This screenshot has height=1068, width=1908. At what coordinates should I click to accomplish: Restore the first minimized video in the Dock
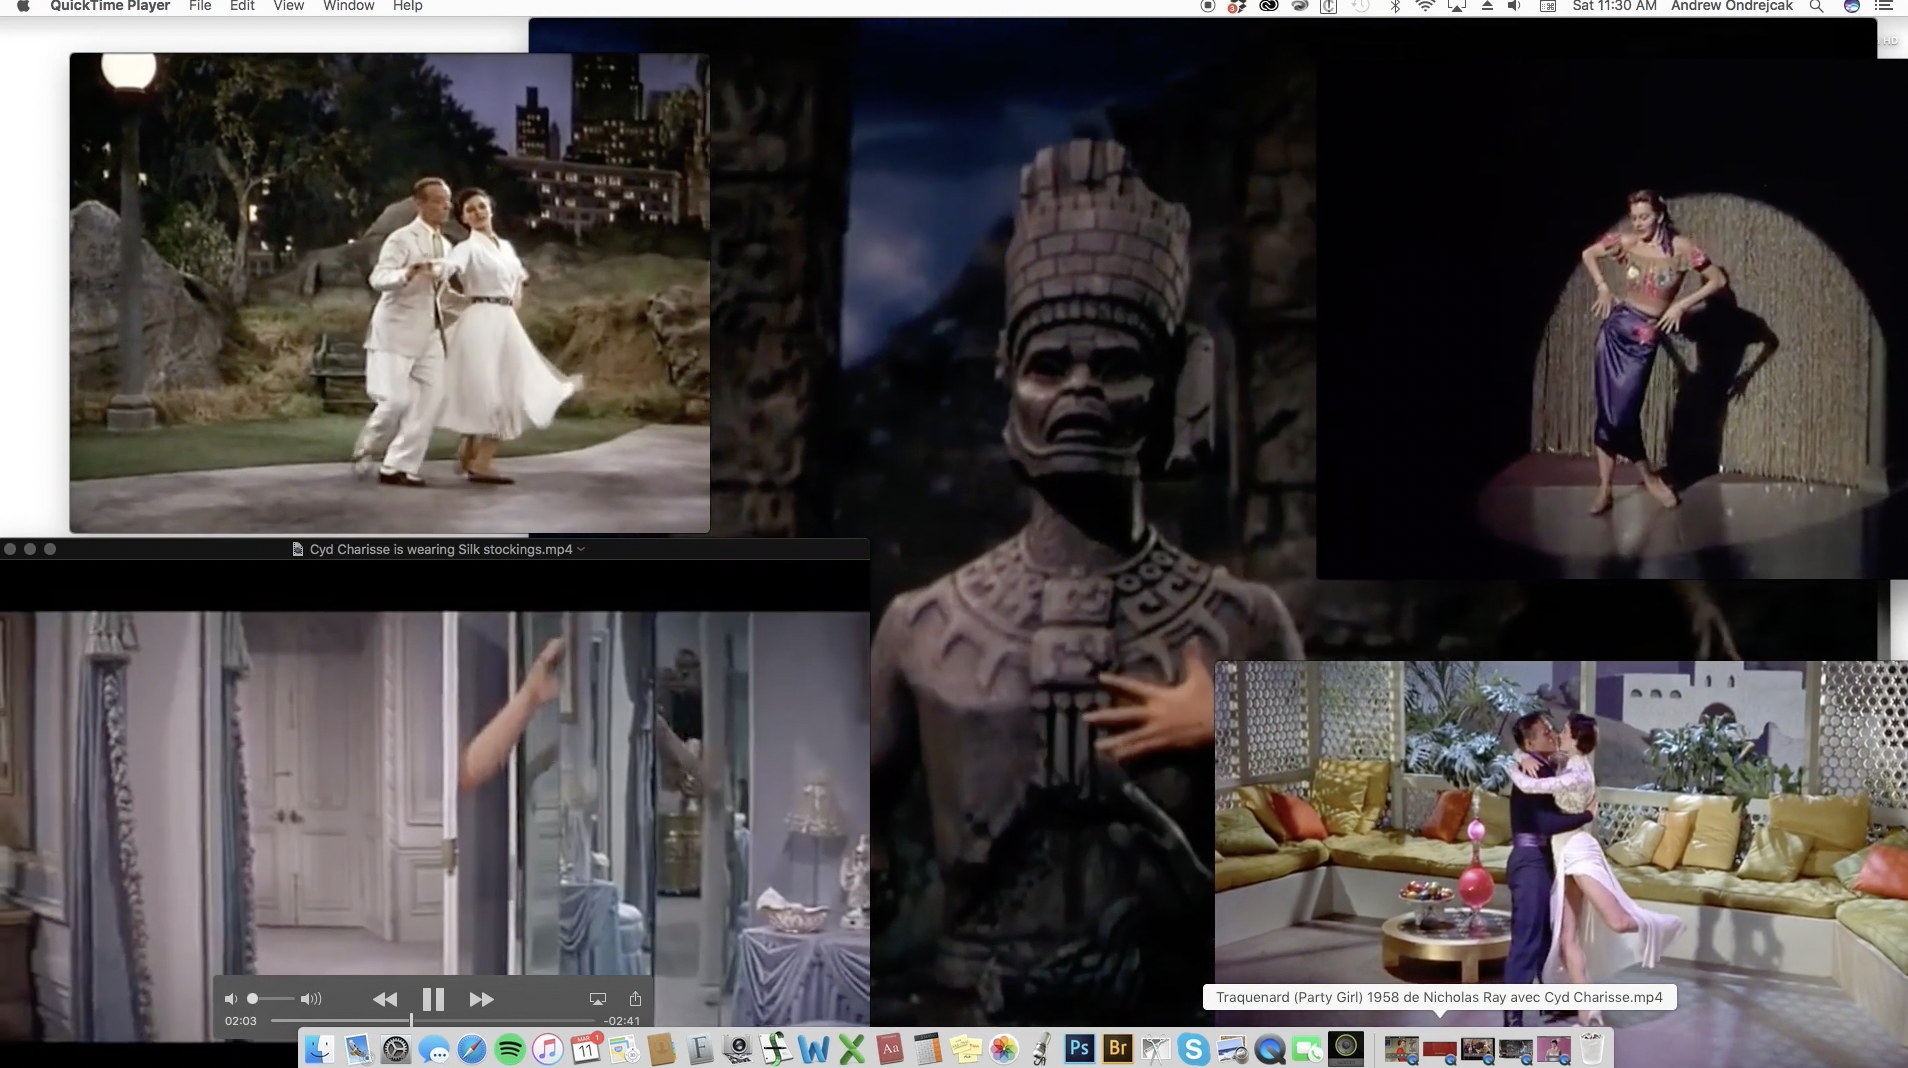pos(1402,1049)
